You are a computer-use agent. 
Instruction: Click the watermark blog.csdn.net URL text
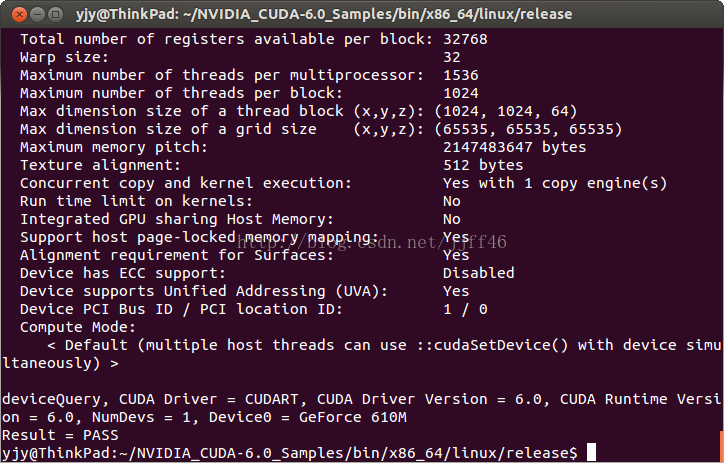pos(372,241)
